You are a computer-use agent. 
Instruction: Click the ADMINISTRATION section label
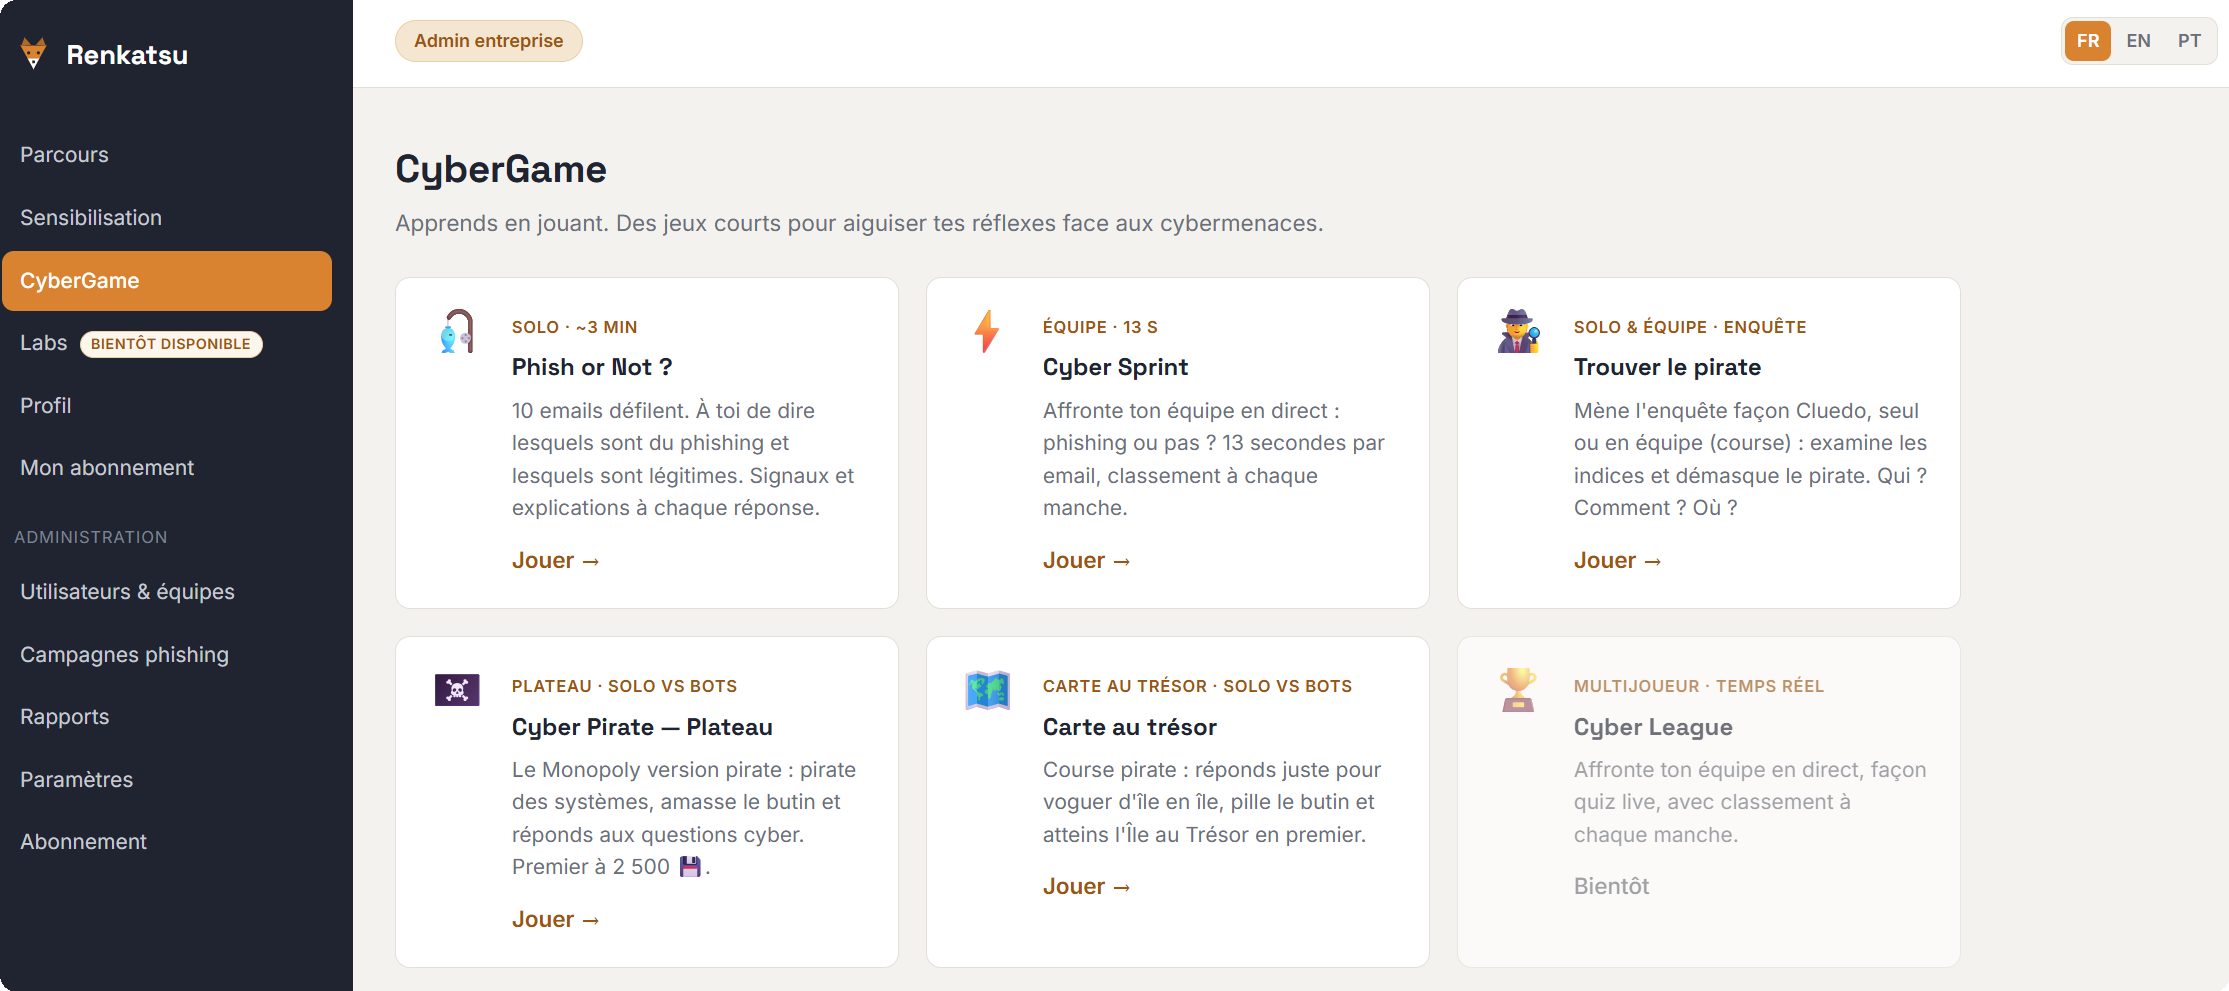click(x=91, y=537)
